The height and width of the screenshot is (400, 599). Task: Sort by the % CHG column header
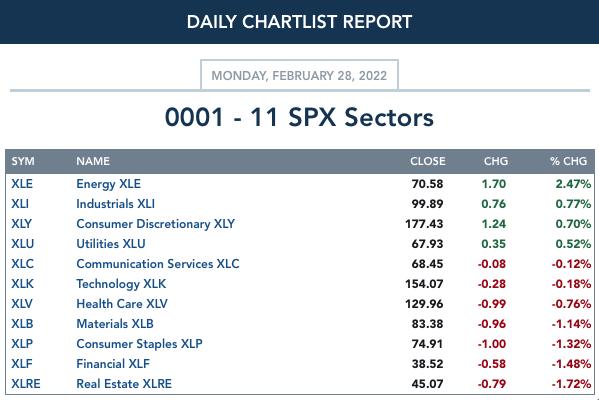point(568,161)
